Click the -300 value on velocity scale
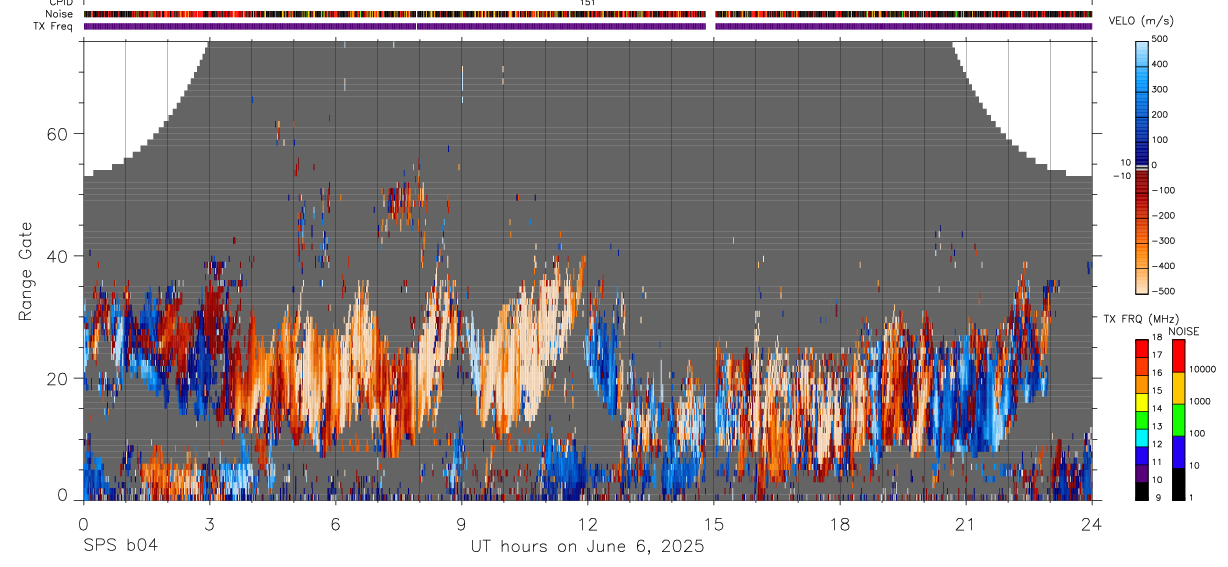The width and height of the screenshot is (1228, 567). (1163, 241)
